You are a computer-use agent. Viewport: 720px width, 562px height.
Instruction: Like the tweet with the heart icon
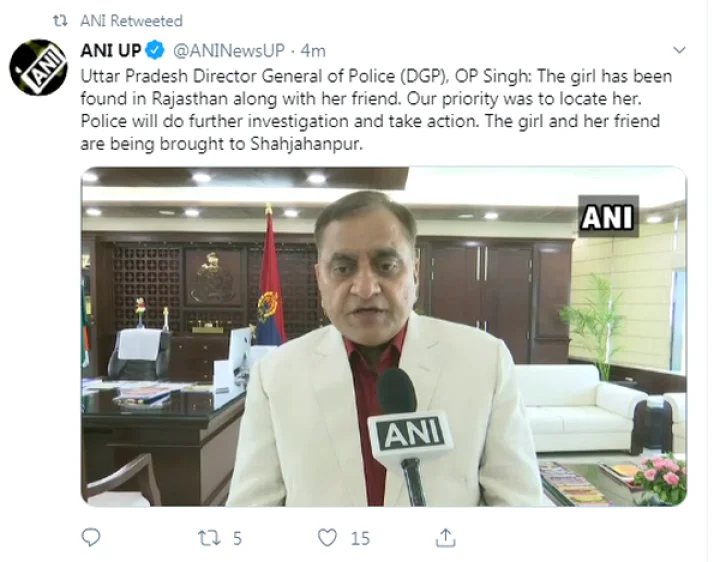(x=327, y=537)
